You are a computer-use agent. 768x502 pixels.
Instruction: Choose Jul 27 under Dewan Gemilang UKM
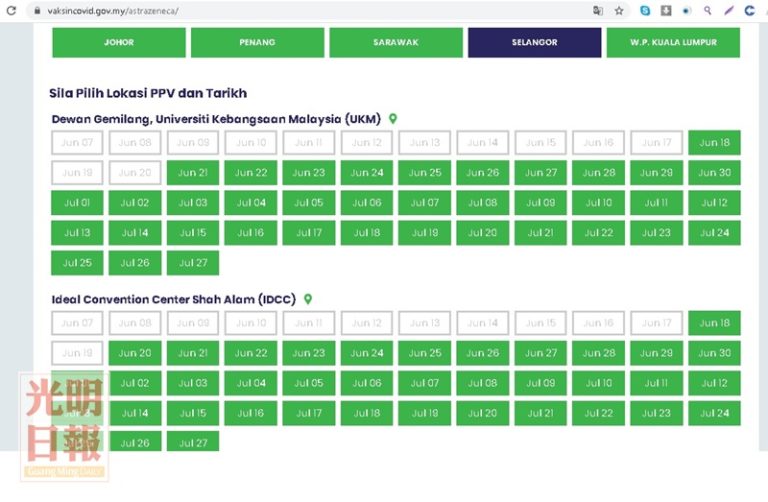(x=193, y=263)
